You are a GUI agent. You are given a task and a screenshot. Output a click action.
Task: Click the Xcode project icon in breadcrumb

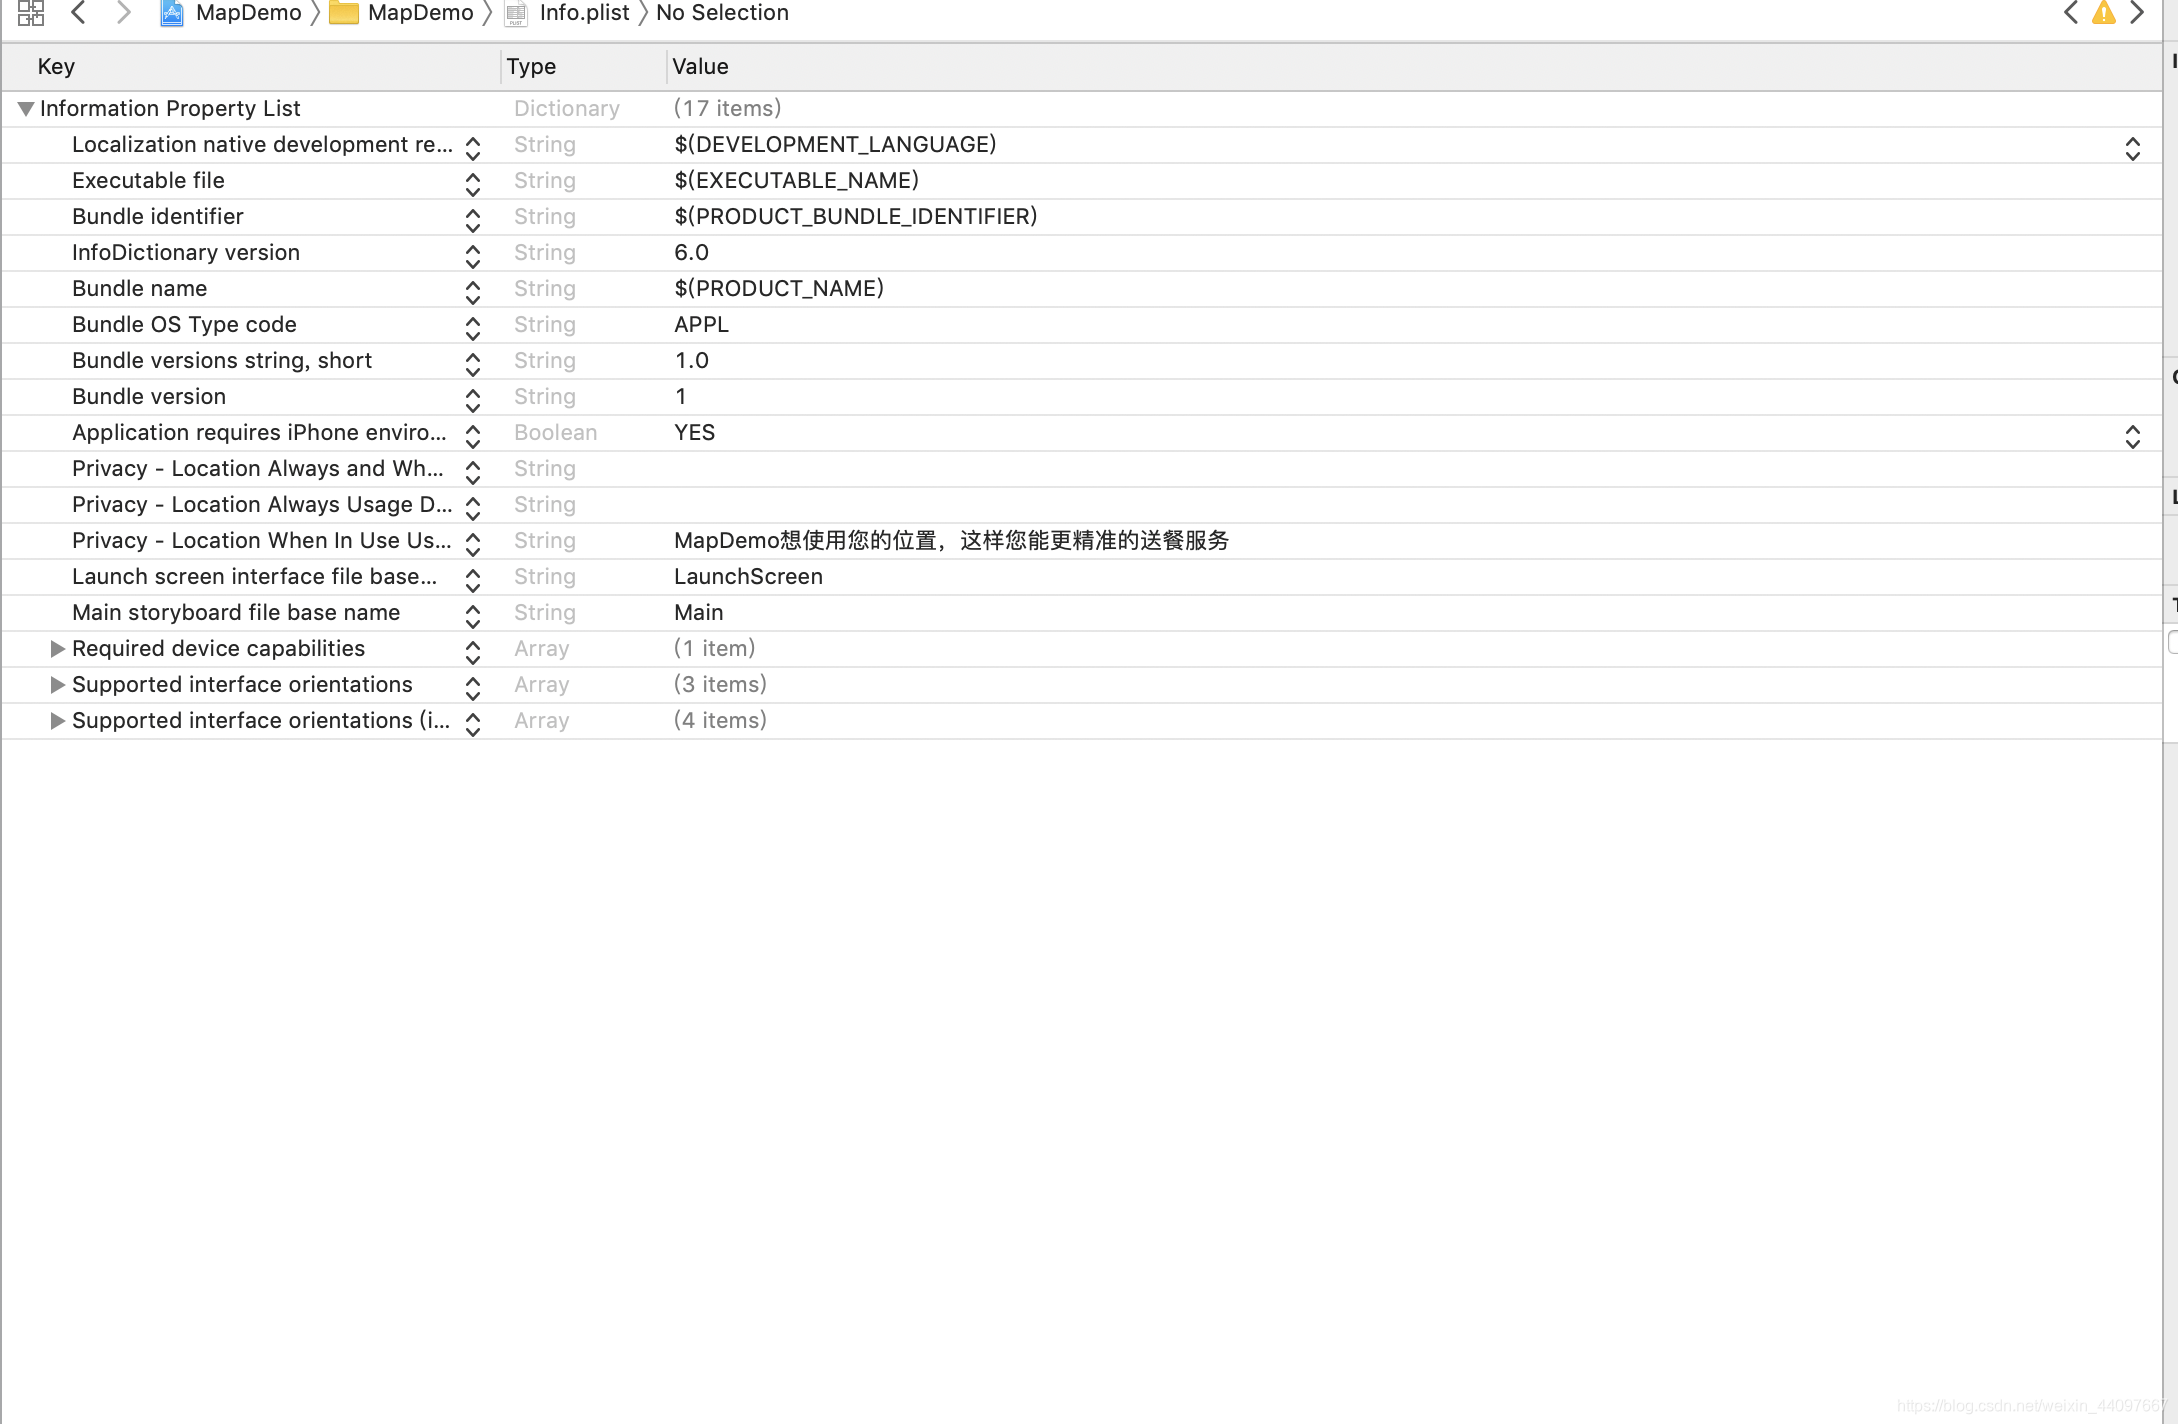[172, 13]
